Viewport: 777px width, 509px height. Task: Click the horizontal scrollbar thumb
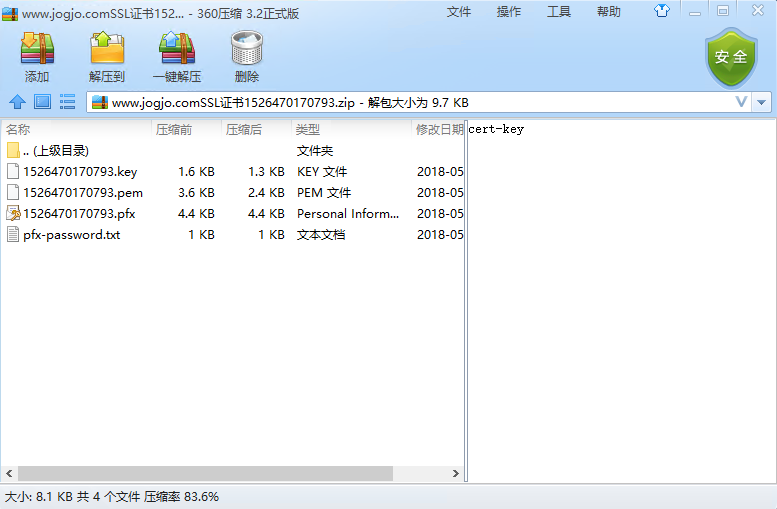coord(206,473)
